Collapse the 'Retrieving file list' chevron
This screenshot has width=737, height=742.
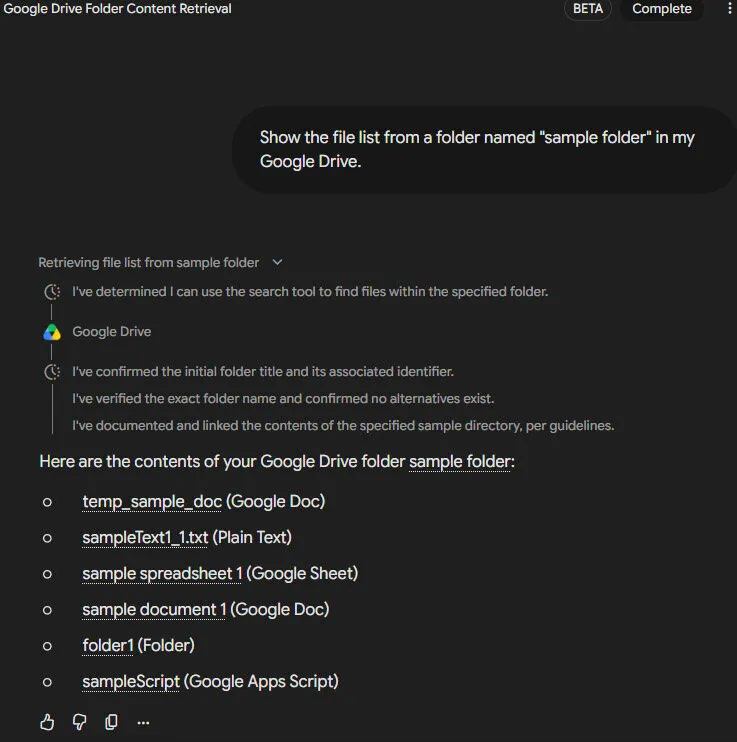(x=277, y=262)
